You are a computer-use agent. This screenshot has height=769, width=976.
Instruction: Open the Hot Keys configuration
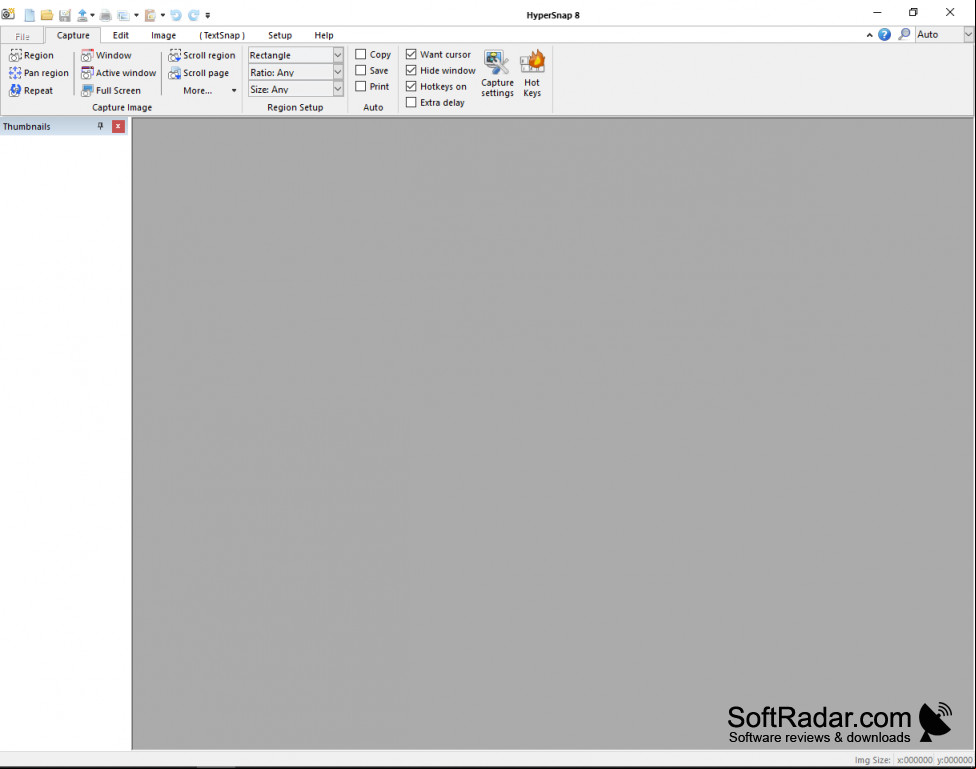click(x=532, y=73)
